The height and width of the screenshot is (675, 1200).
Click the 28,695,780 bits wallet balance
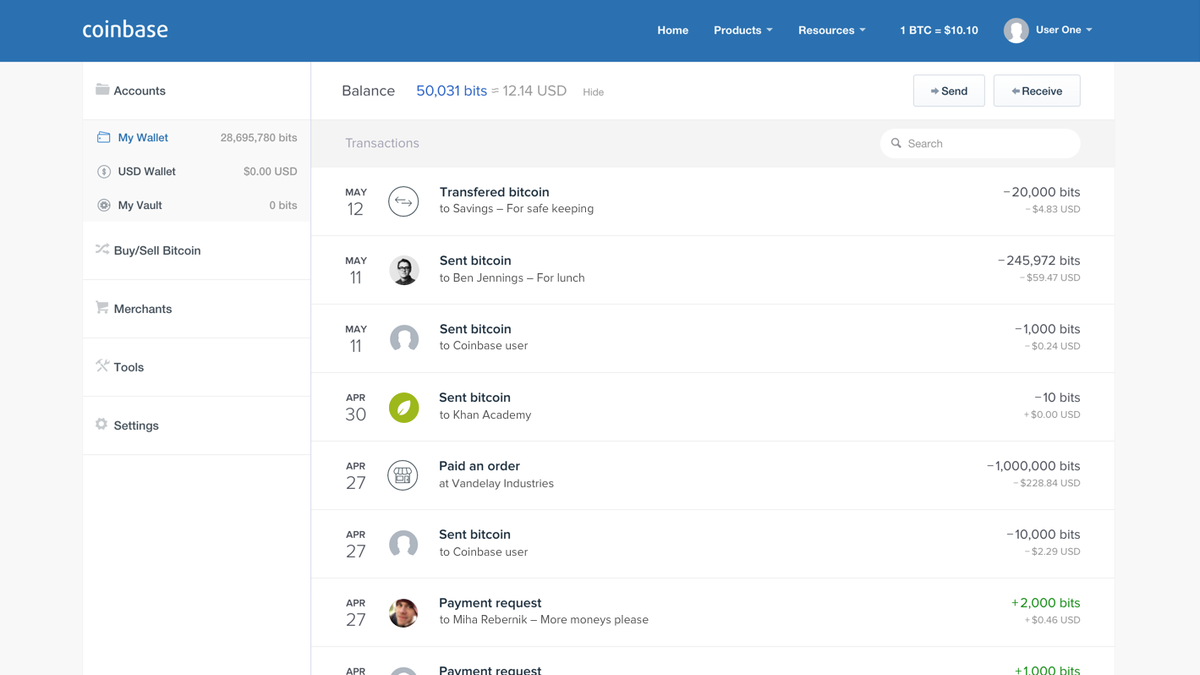[259, 138]
